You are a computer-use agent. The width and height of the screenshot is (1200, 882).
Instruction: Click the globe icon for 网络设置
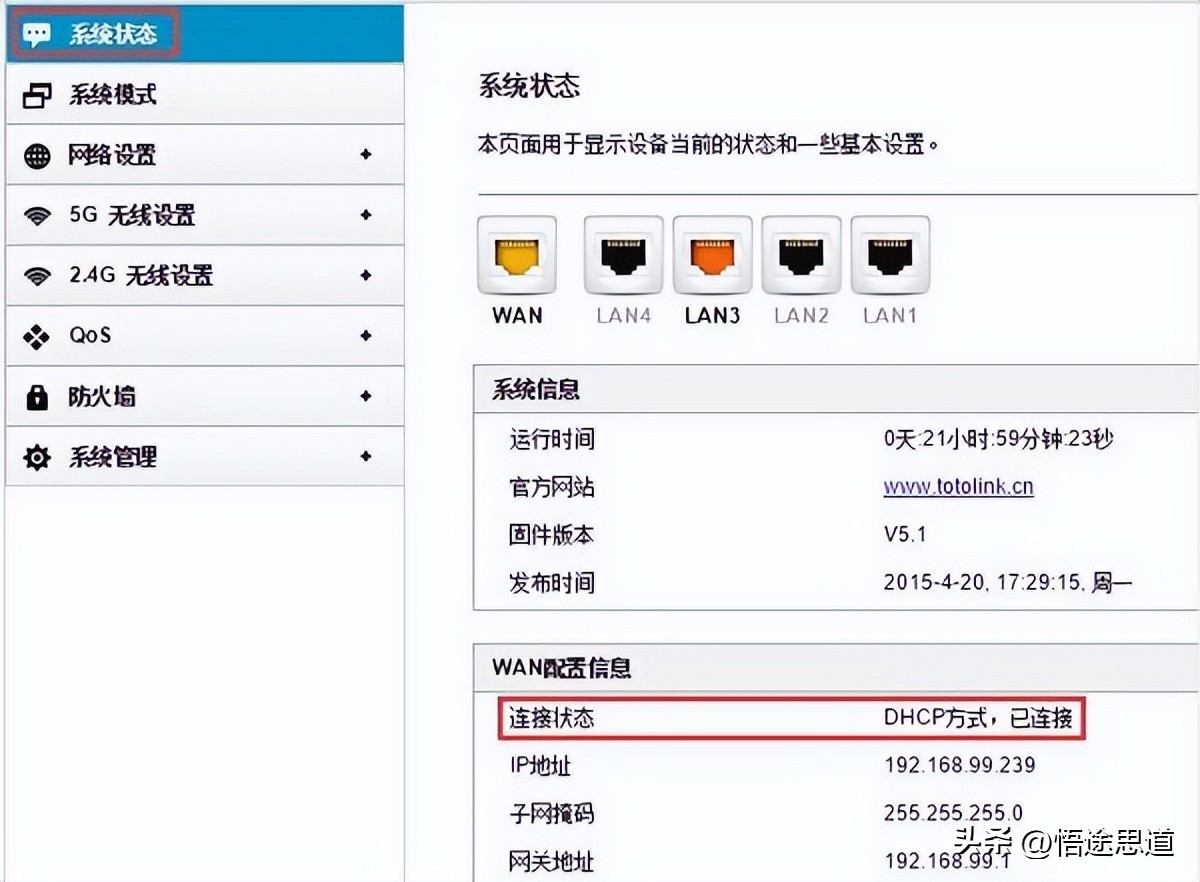[x=35, y=154]
